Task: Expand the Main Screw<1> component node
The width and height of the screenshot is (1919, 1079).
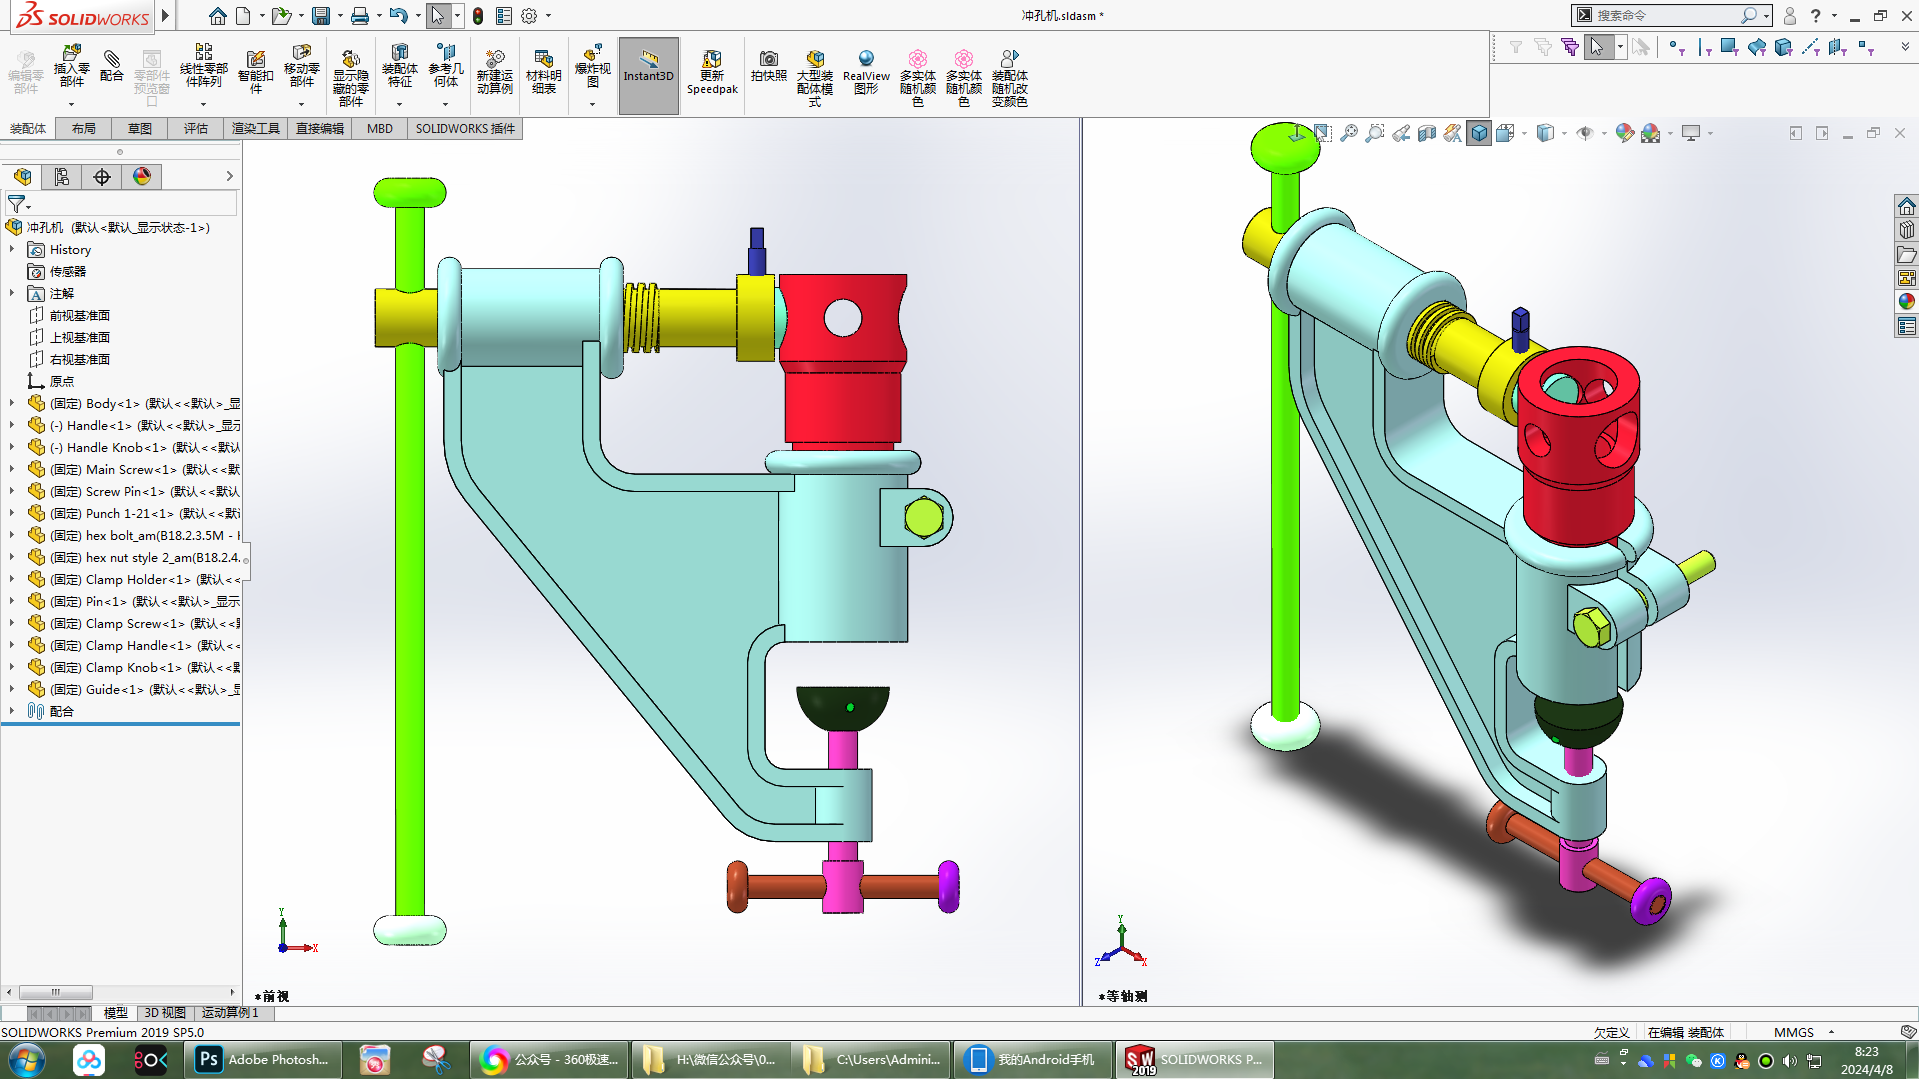Action: 12,469
